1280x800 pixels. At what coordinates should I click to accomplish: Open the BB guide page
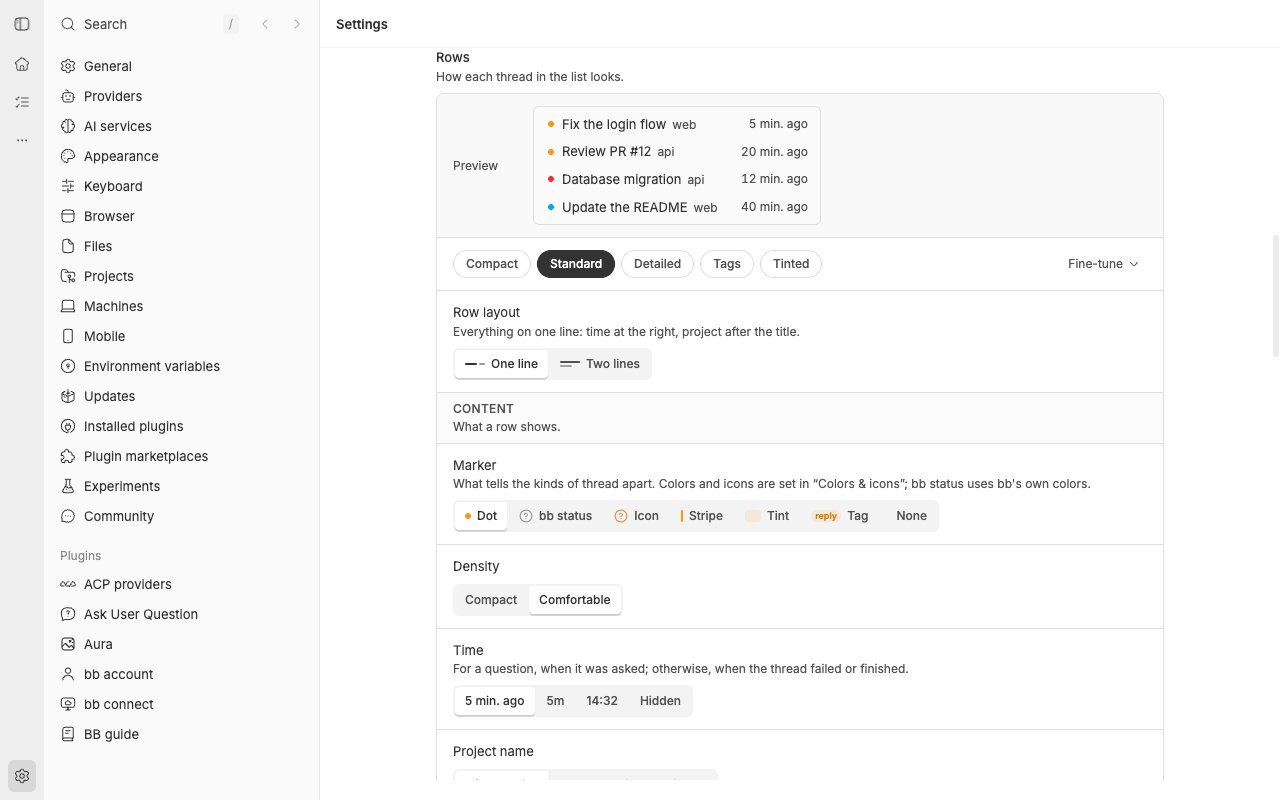[x=181, y=734]
